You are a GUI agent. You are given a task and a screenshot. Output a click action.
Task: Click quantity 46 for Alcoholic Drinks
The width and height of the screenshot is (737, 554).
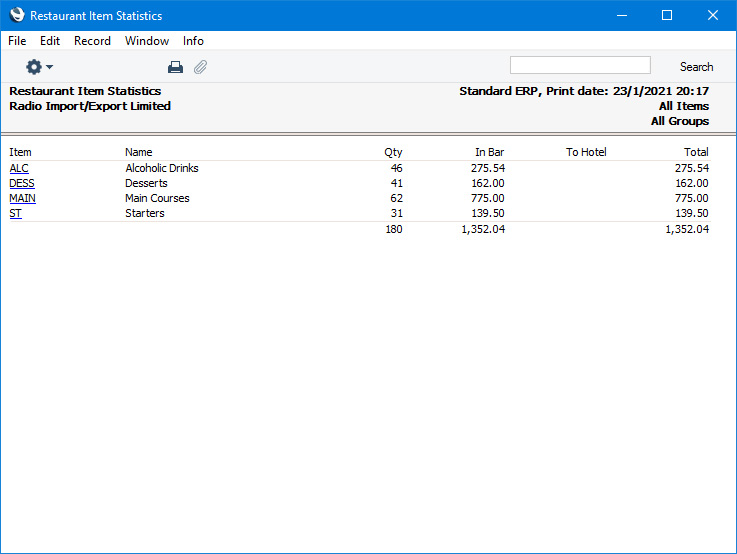396,168
